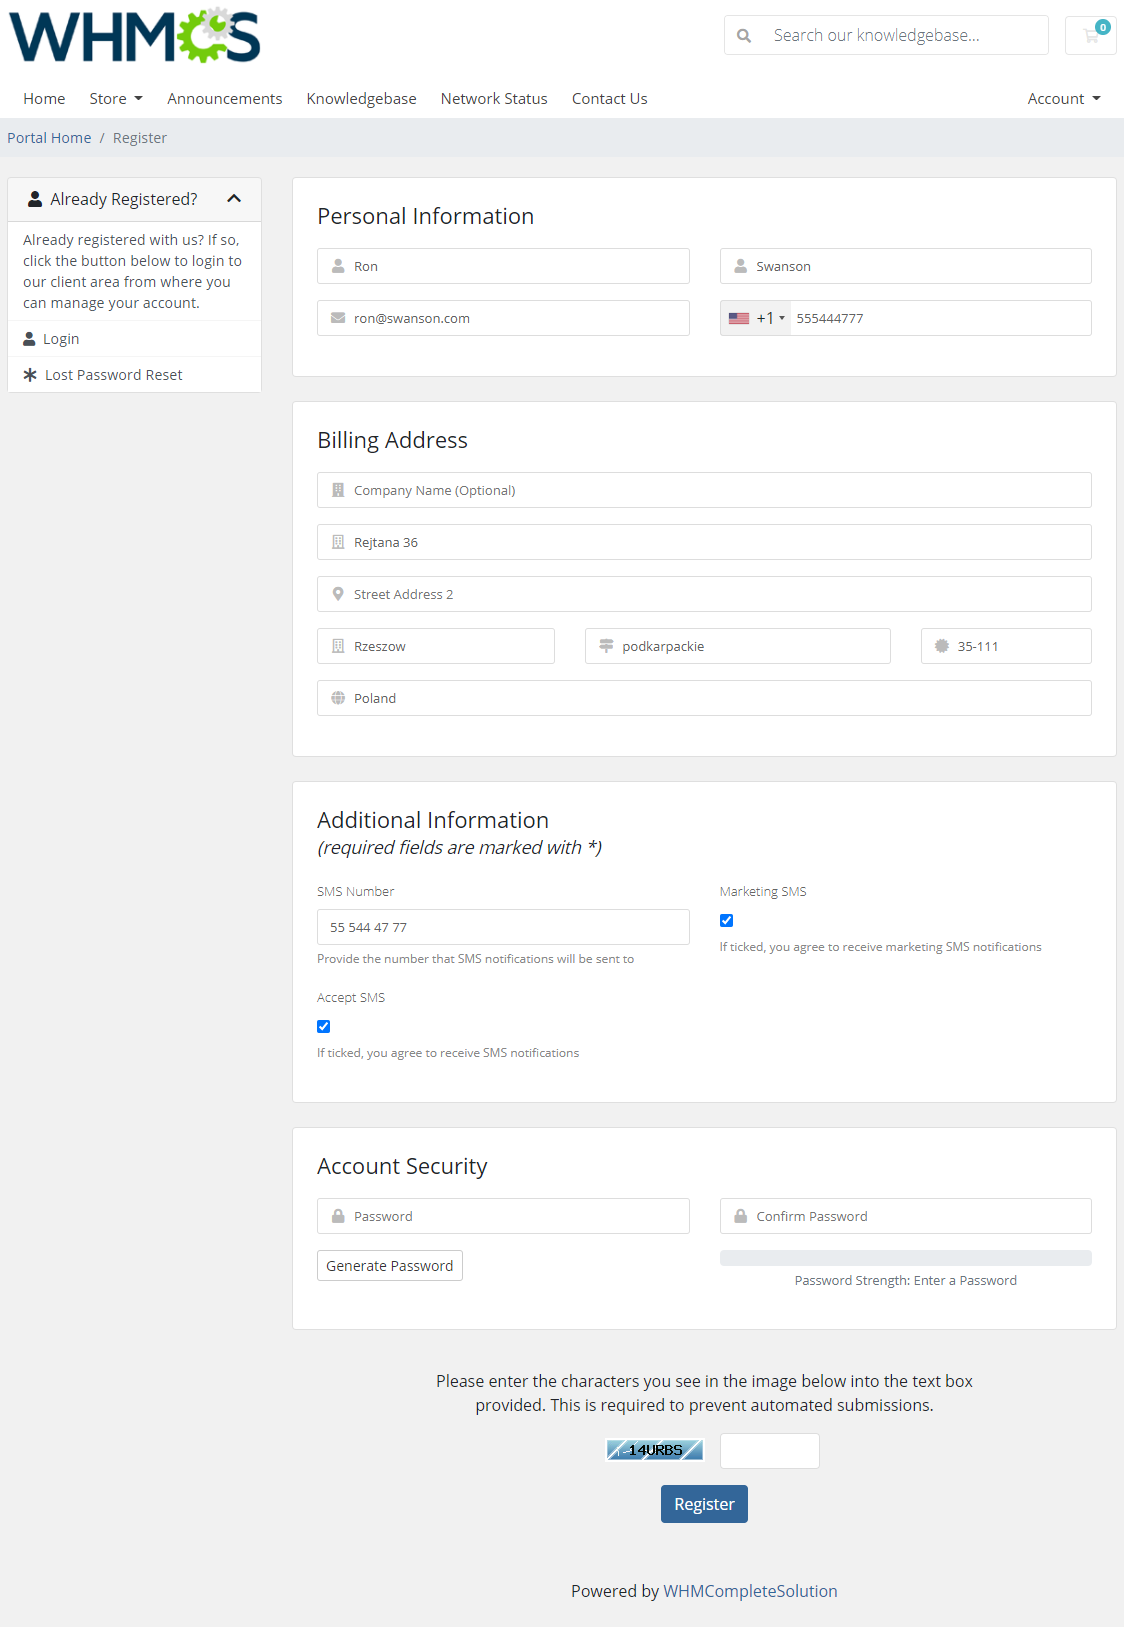Click the WHMCS logo
1124x1627 pixels.
tap(135, 36)
